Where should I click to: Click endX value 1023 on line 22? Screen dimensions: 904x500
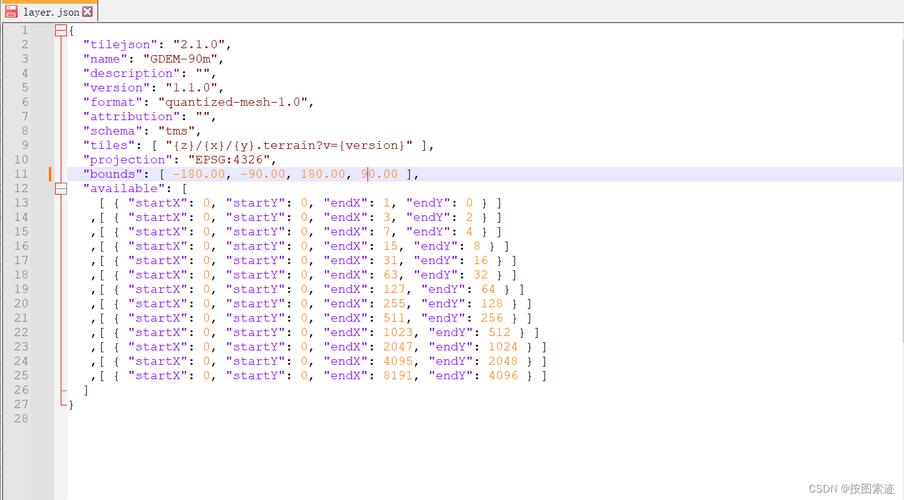[x=397, y=333]
